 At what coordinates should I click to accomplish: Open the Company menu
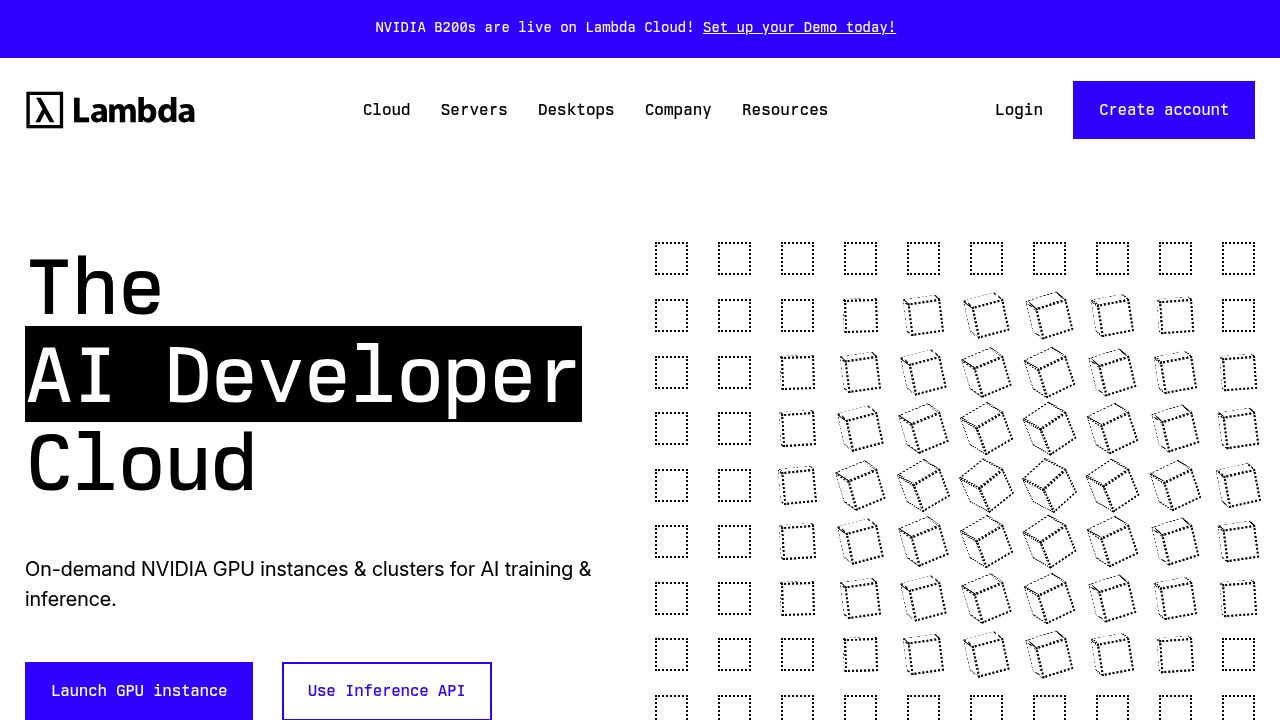[x=678, y=110]
